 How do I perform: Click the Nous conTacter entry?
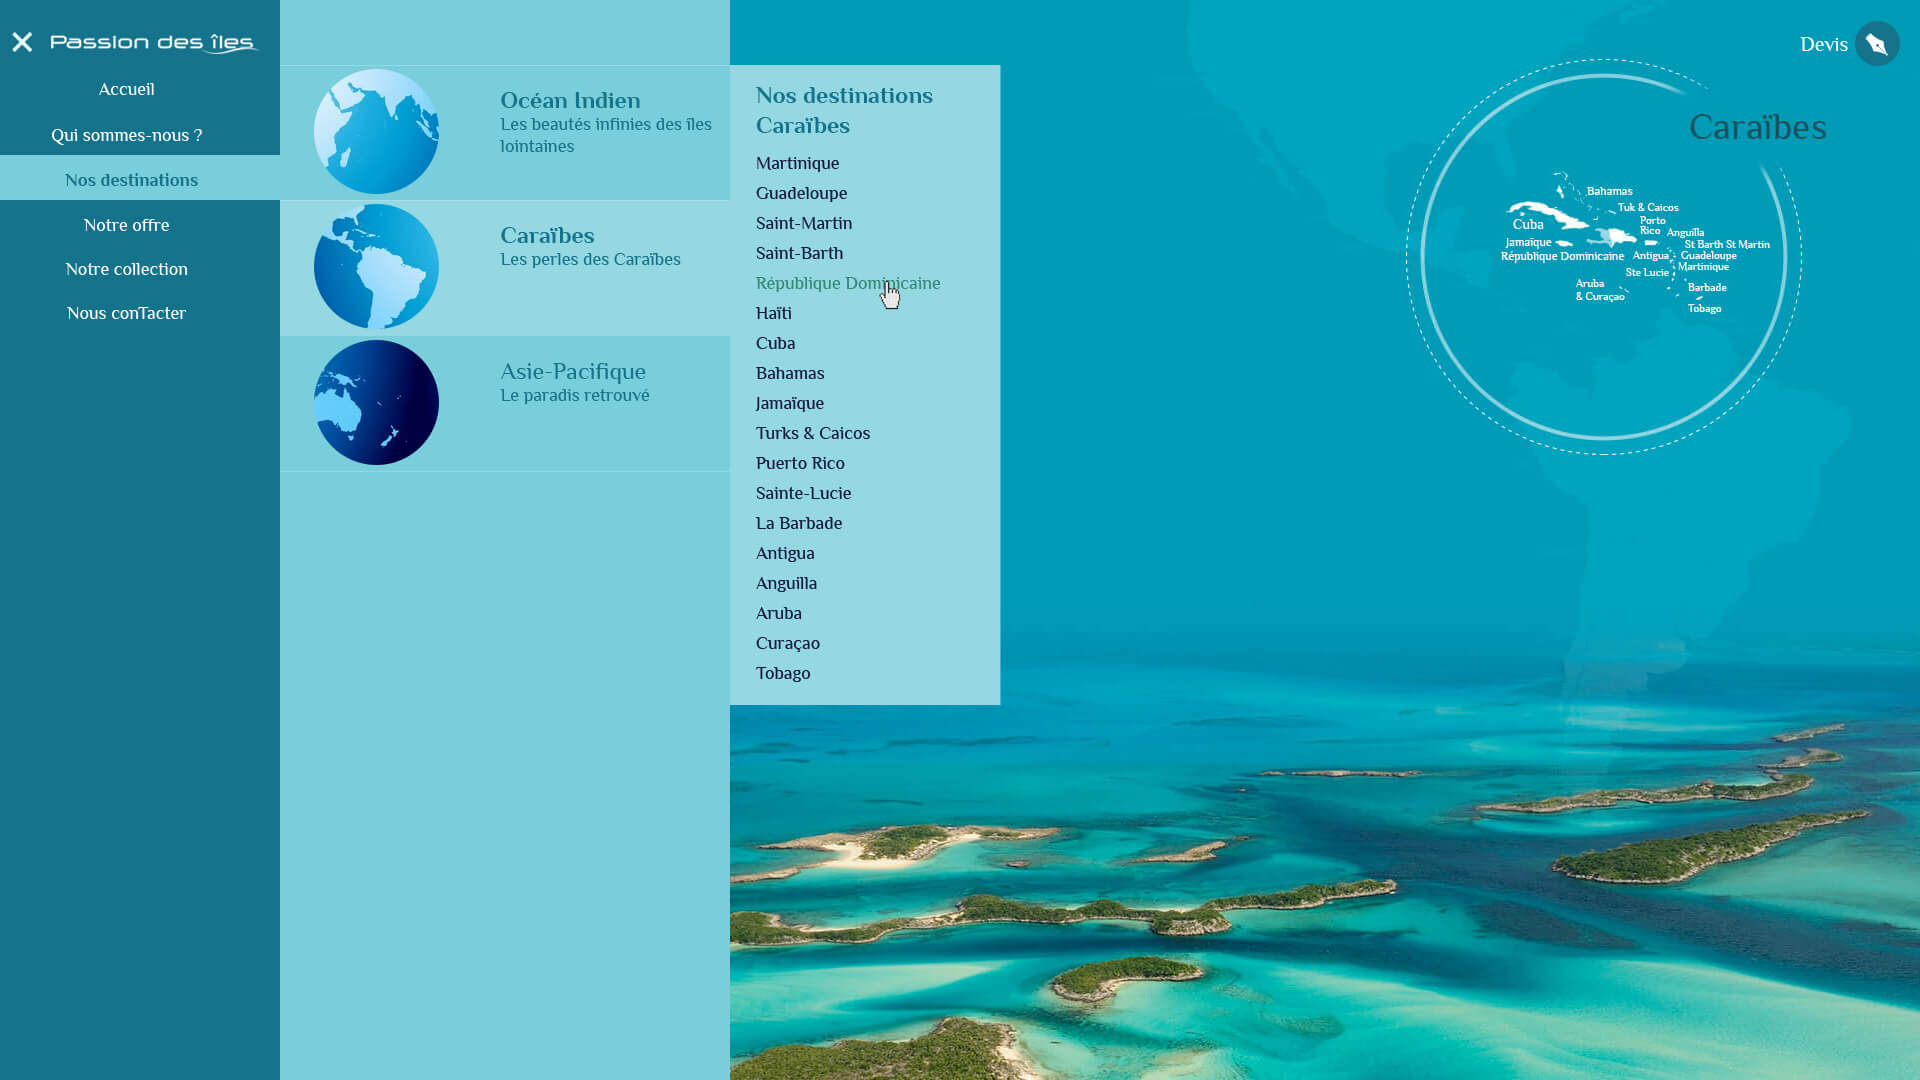tap(126, 312)
